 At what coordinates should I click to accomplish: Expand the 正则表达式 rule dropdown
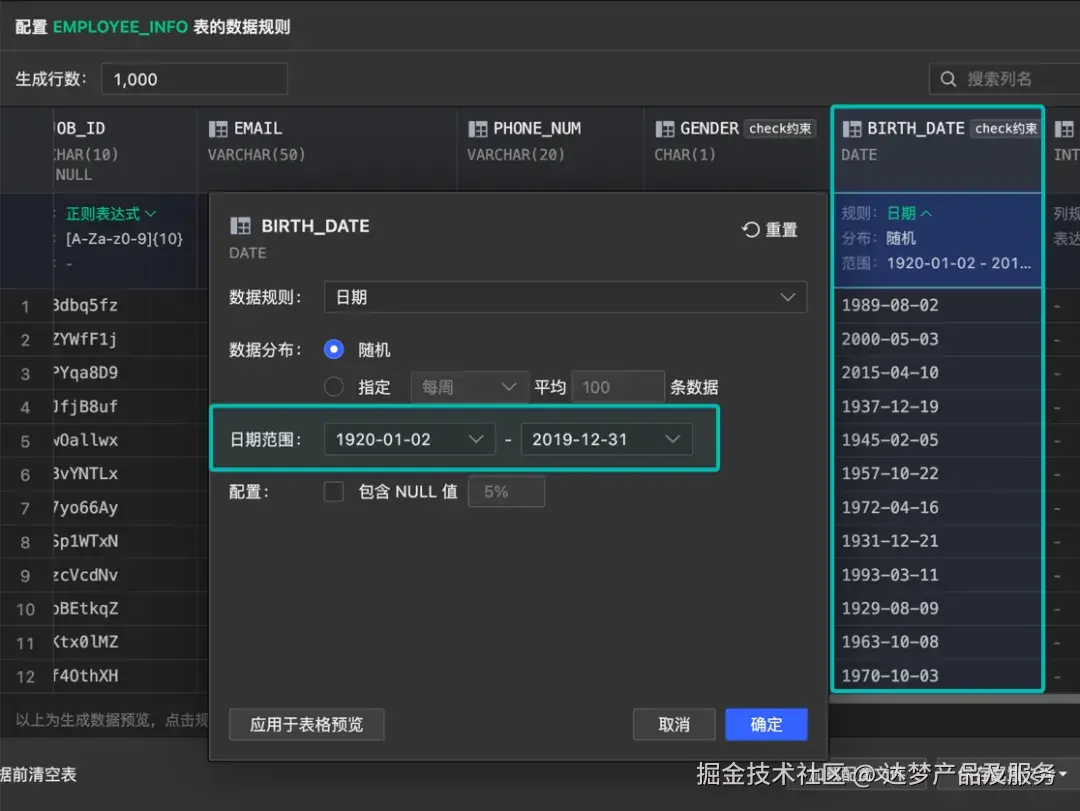pos(111,214)
